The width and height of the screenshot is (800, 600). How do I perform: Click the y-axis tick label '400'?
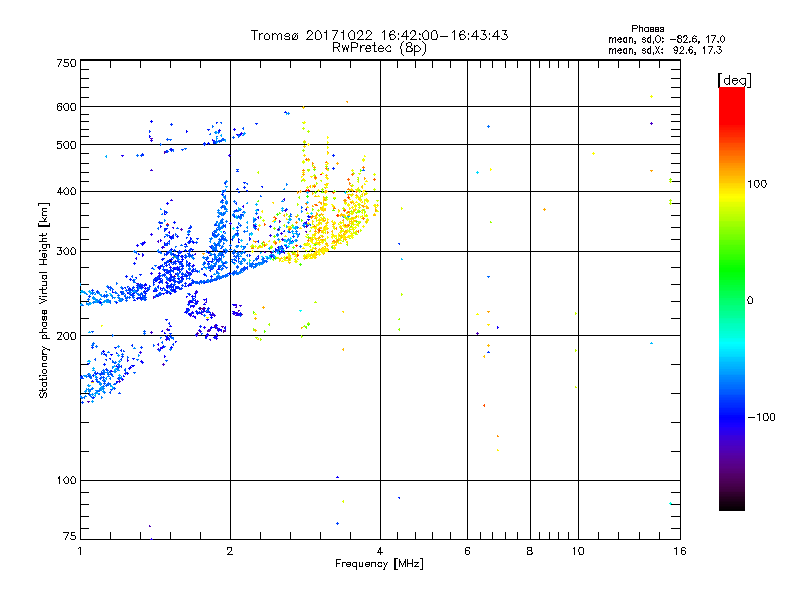point(66,191)
